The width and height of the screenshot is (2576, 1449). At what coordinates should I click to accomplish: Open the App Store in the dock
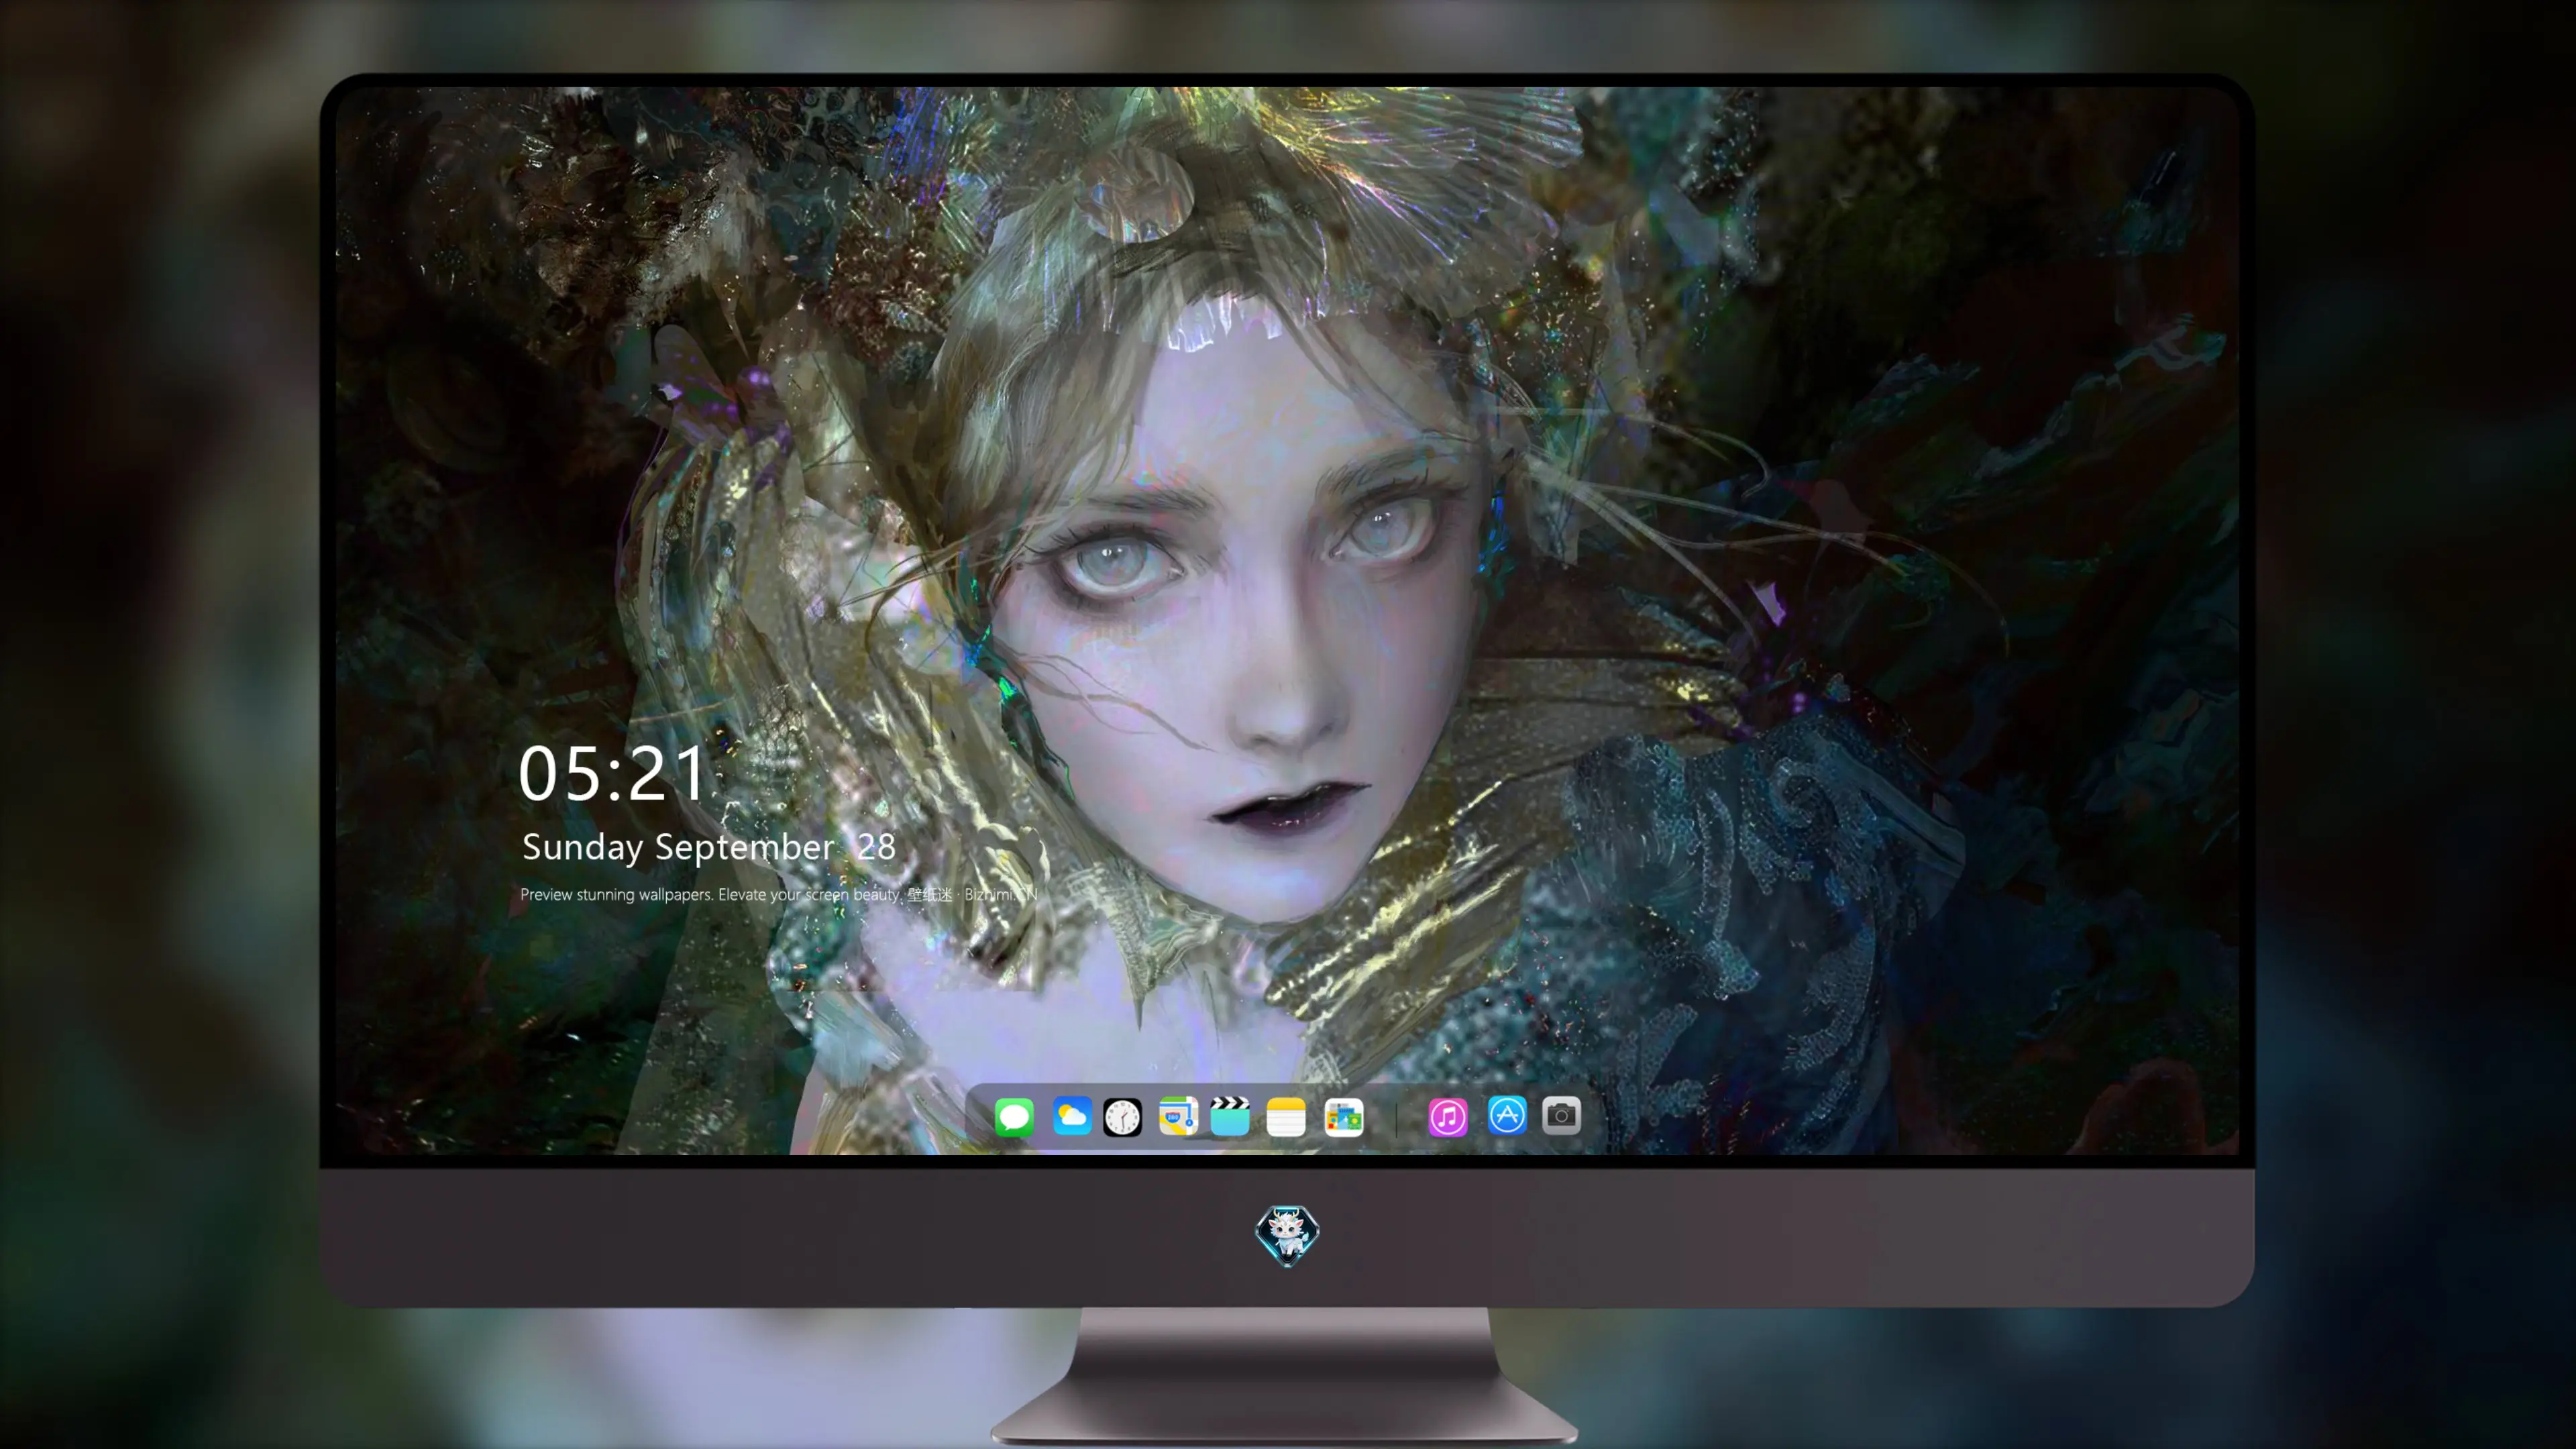click(x=1507, y=1116)
